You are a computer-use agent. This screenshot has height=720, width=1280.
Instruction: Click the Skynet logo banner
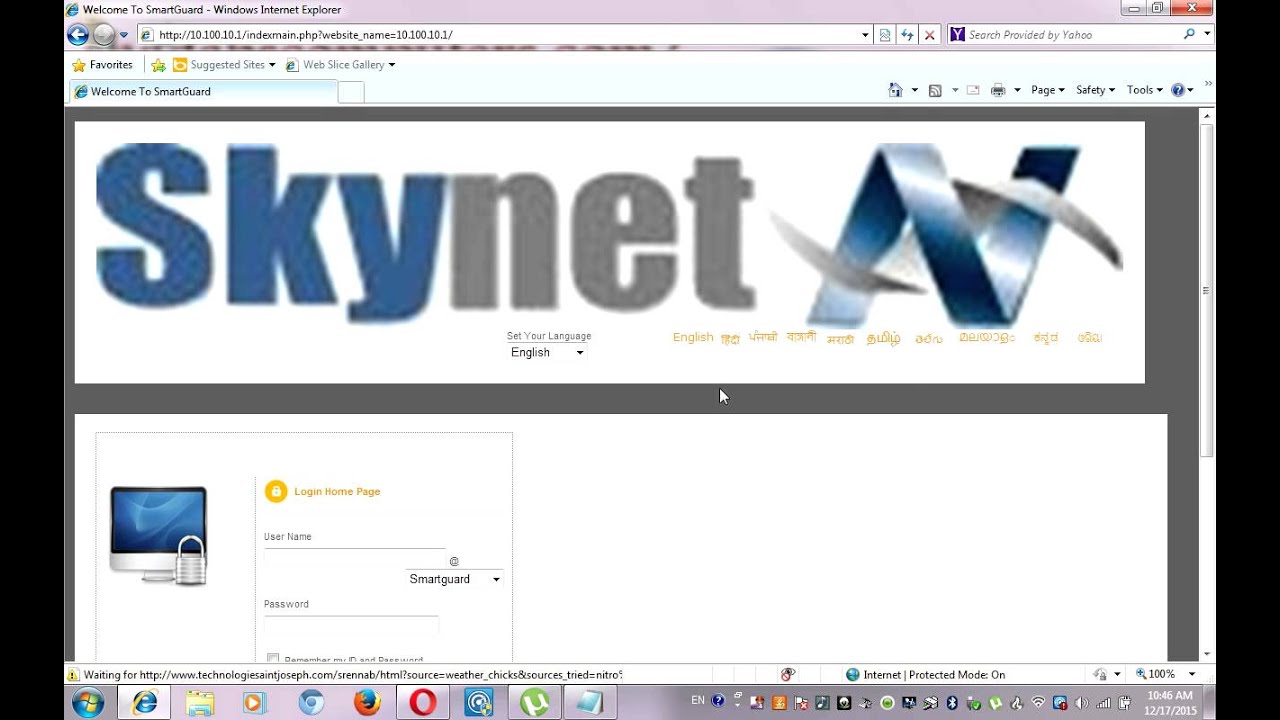(x=609, y=234)
